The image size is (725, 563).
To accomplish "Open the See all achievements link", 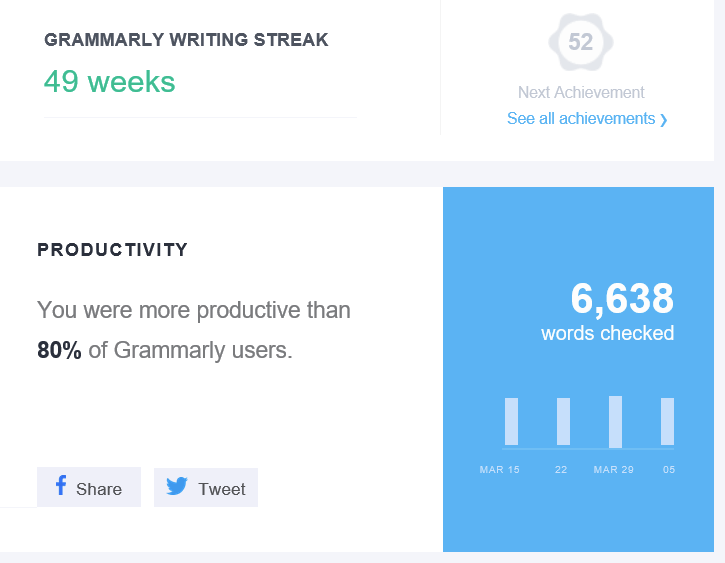I will pos(581,119).
